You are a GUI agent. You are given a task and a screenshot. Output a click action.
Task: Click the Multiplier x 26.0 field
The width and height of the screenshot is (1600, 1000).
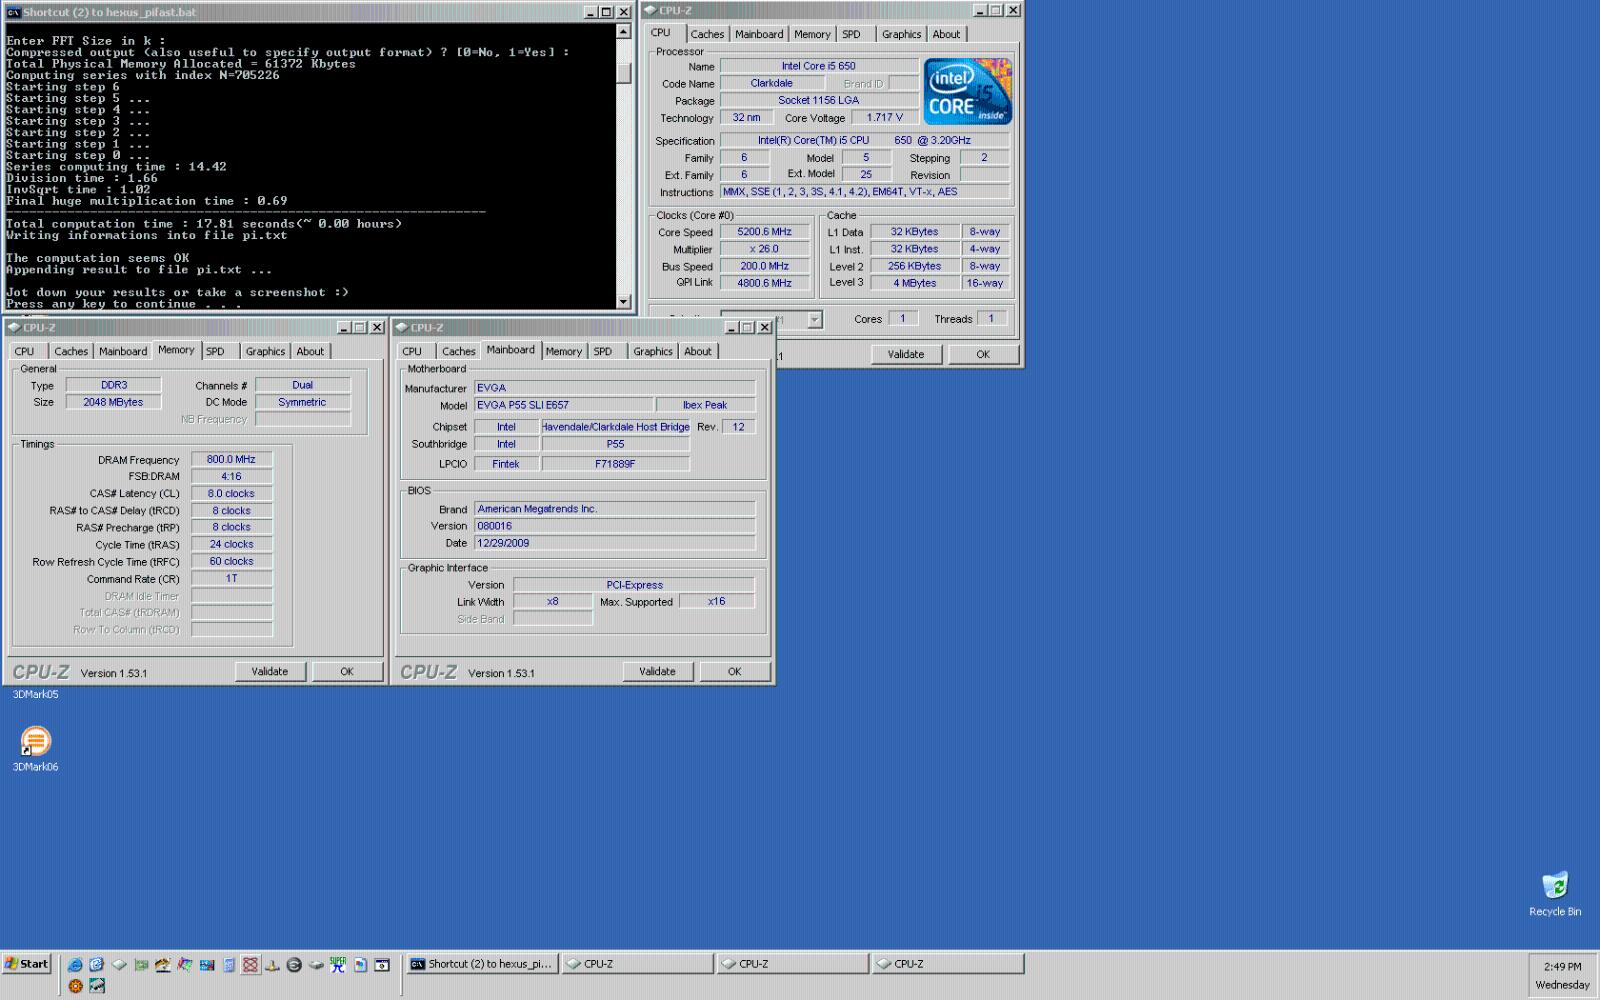[765, 249]
